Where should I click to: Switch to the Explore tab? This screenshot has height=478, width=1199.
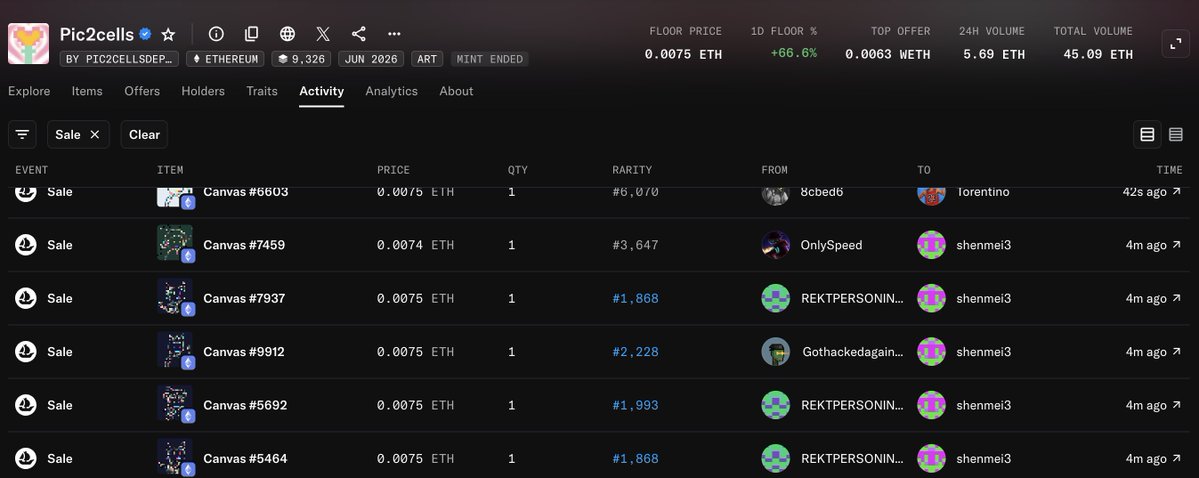coord(29,91)
